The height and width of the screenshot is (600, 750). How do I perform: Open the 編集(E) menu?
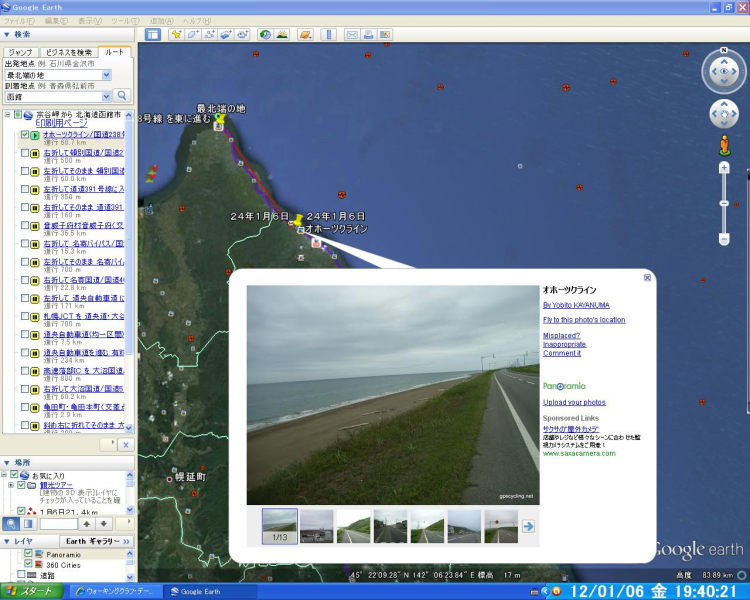pos(56,21)
